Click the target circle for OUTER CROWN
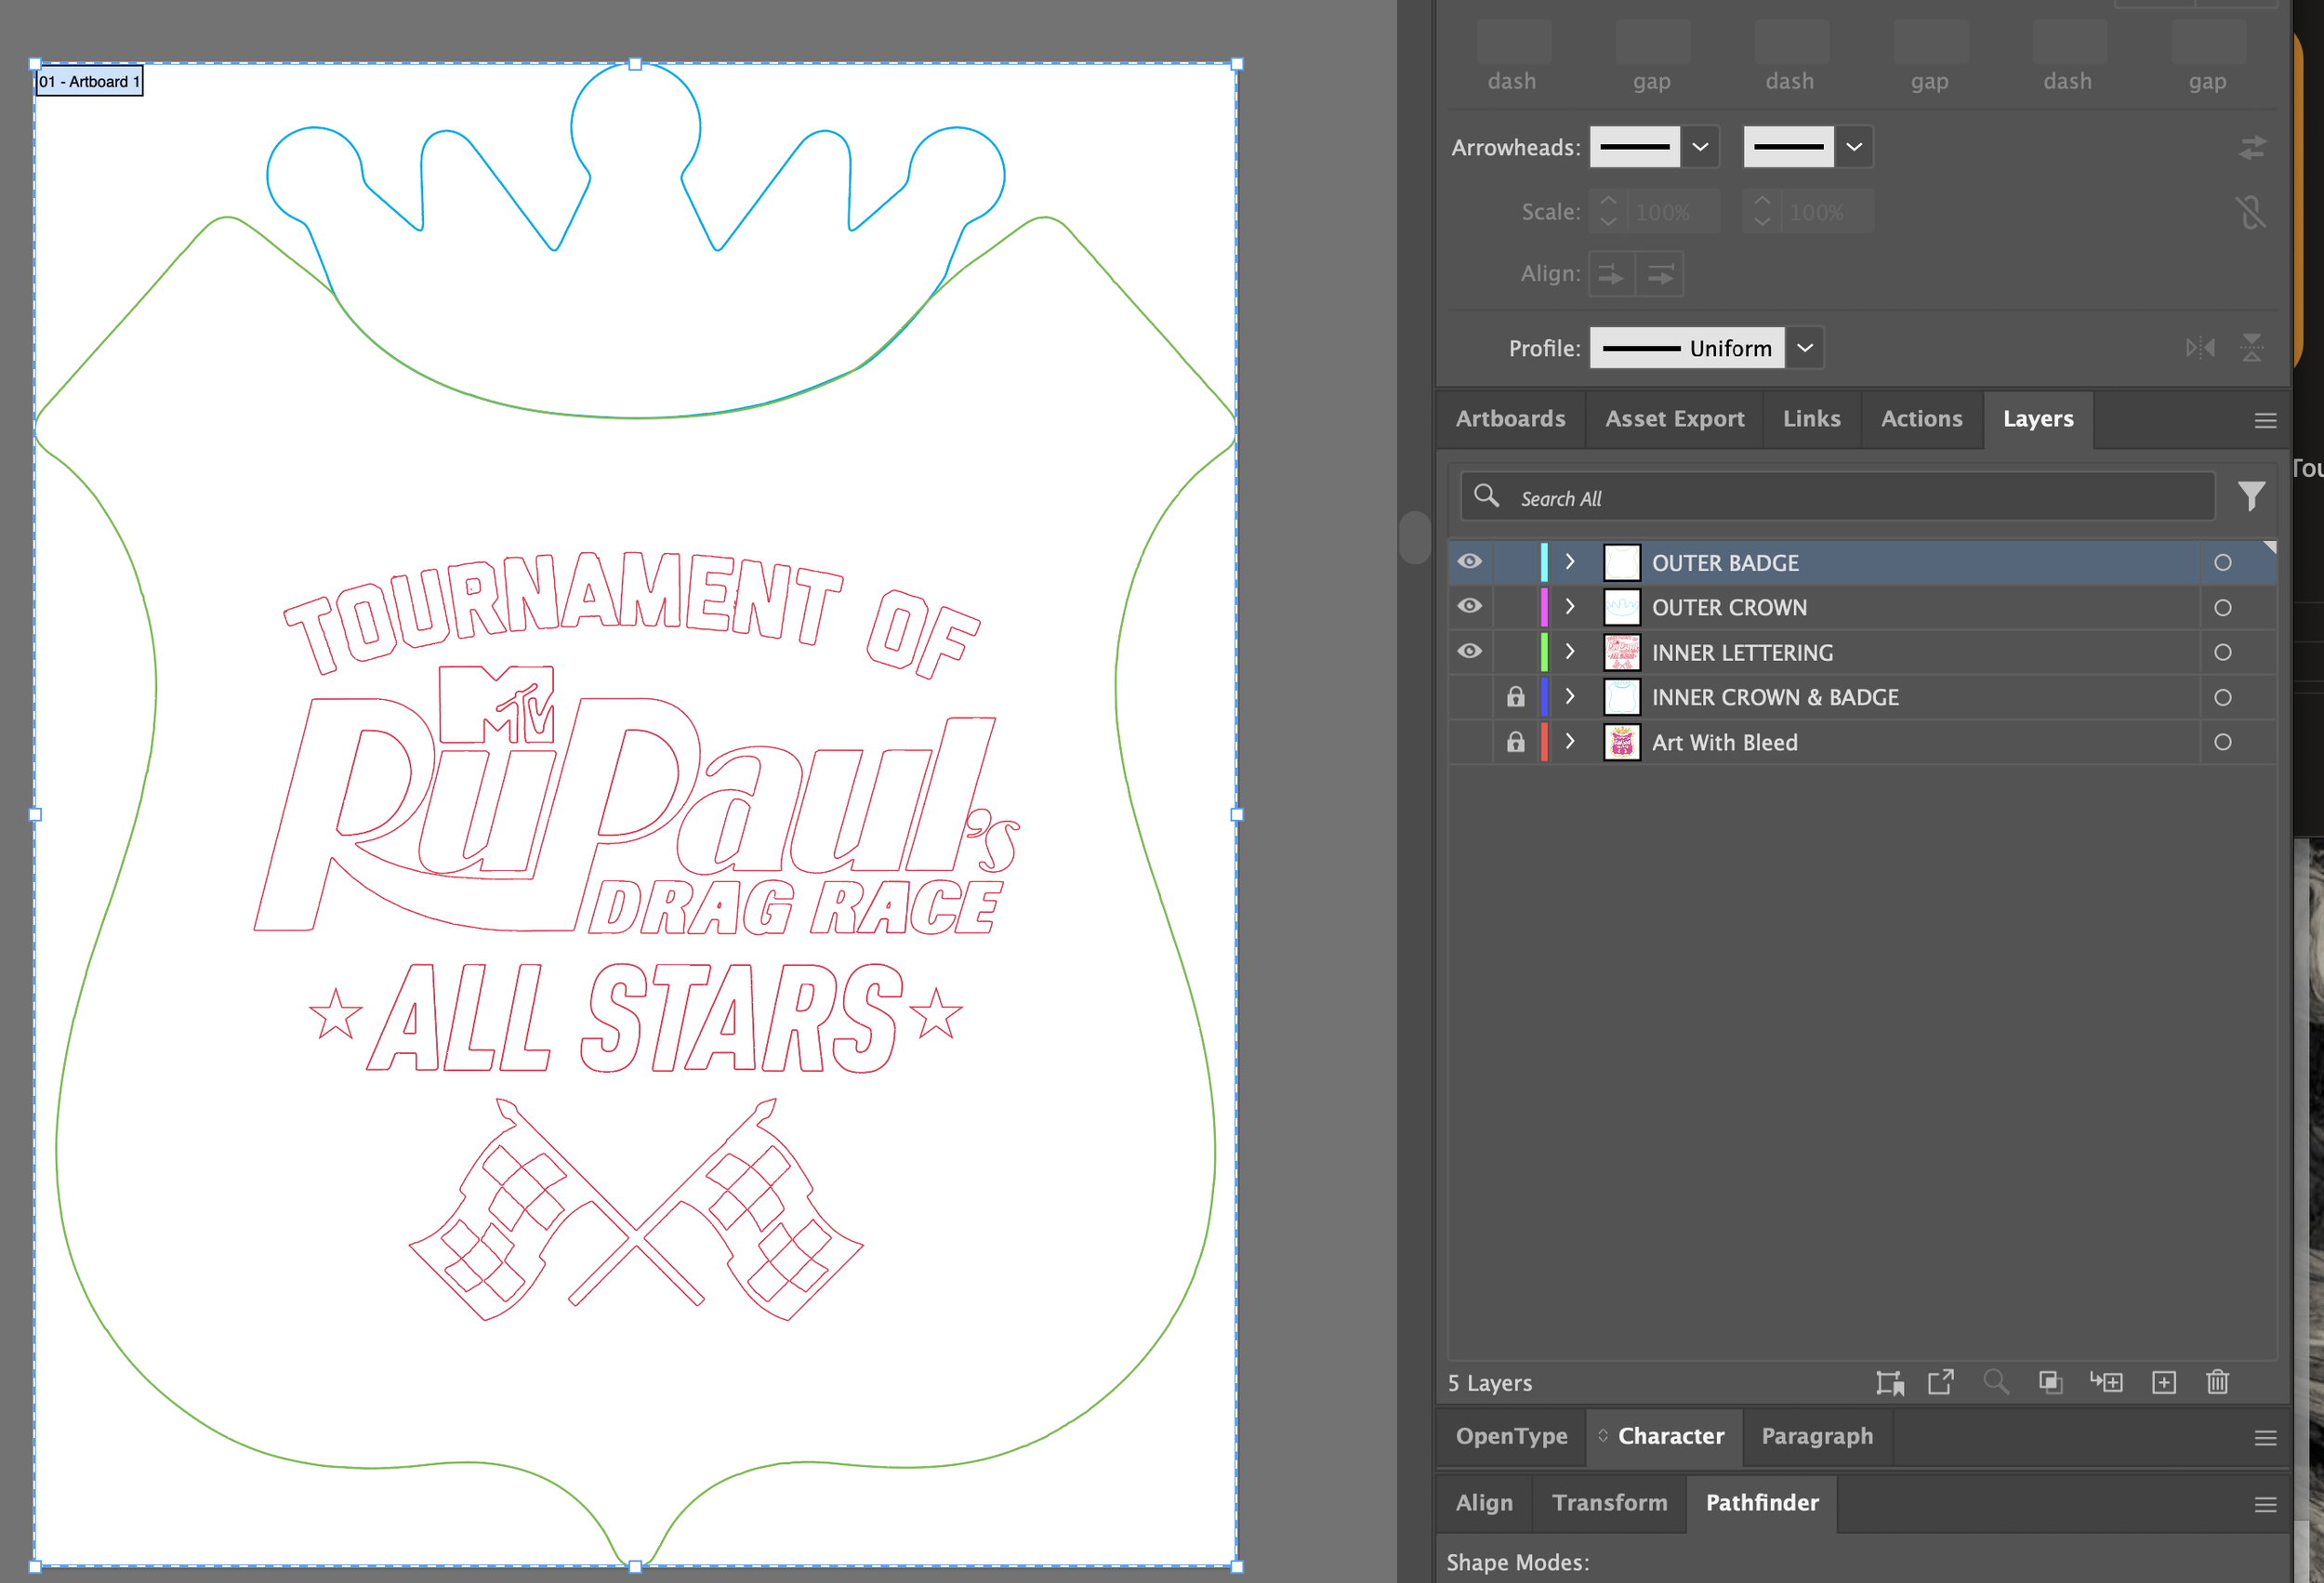The image size is (2324, 1583). coord(2223,608)
